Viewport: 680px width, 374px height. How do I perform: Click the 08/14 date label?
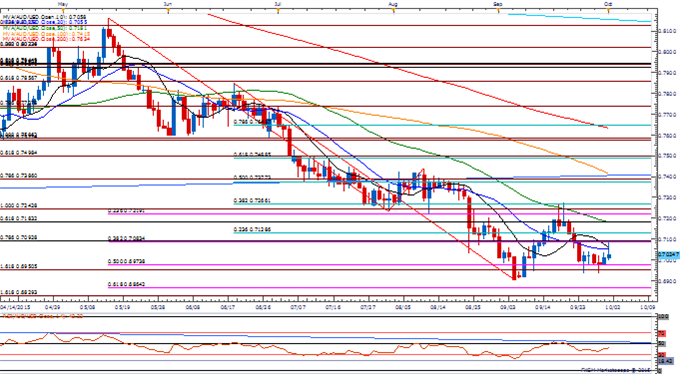438,306
